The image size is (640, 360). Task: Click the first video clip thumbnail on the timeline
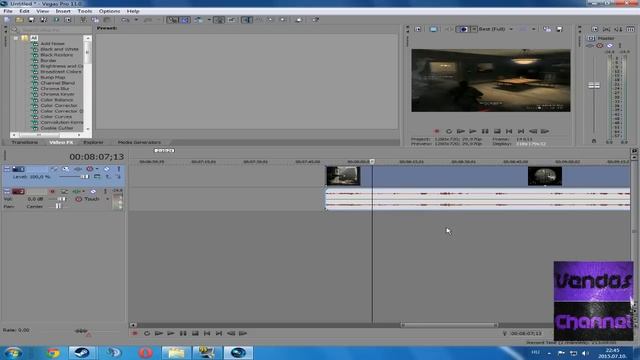343,176
